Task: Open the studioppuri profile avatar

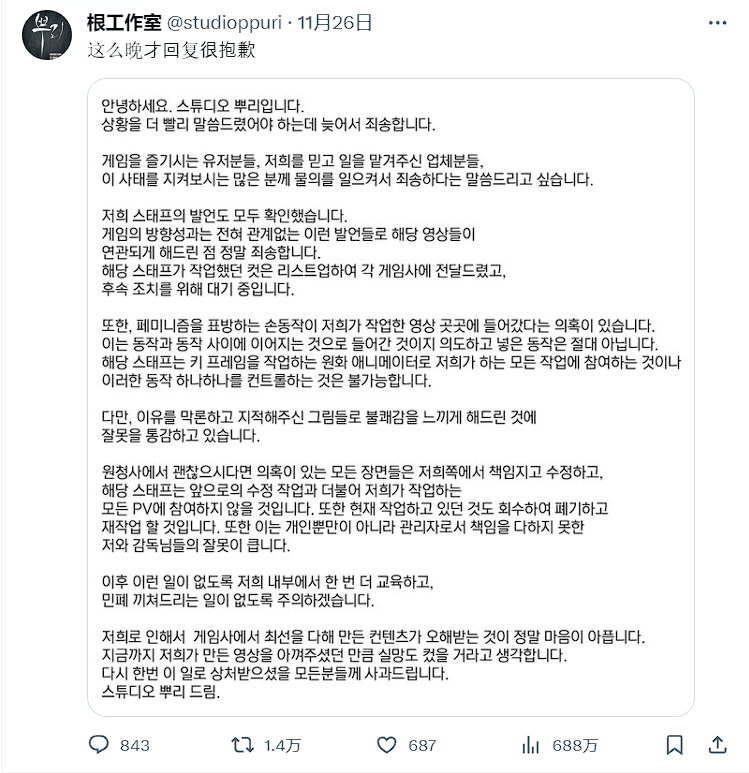Action: click(x=47, y=35)
